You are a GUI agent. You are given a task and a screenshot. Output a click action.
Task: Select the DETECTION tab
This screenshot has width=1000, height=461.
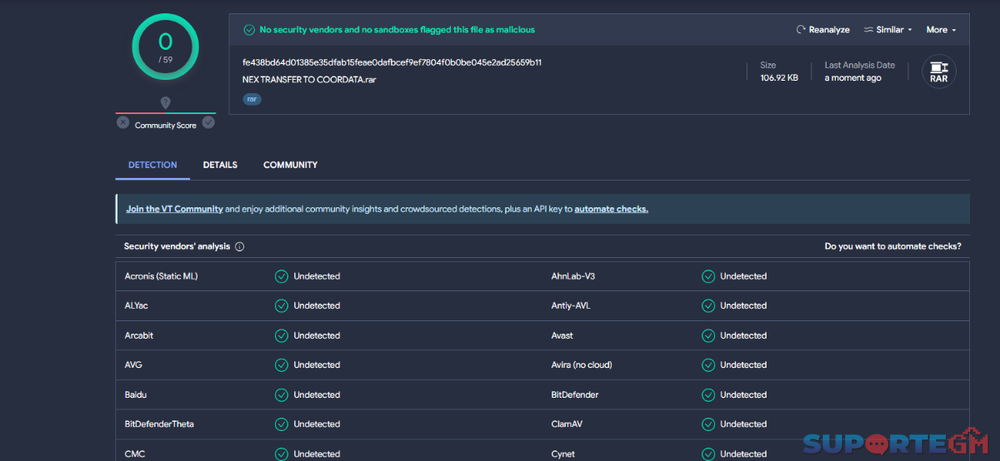click(152, 165)
